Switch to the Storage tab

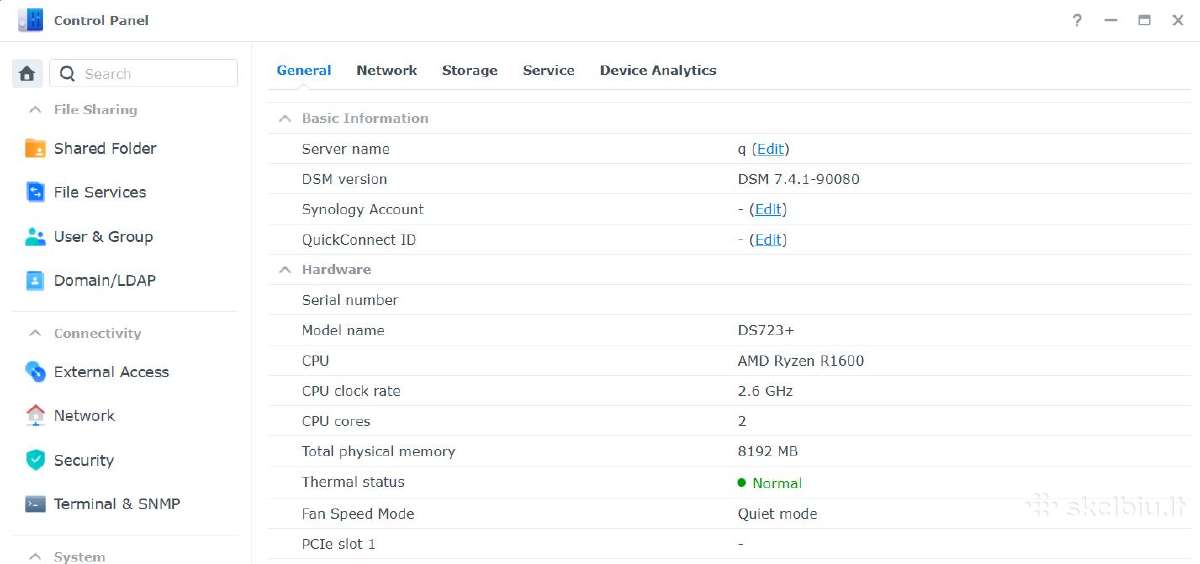click(470, 70)
